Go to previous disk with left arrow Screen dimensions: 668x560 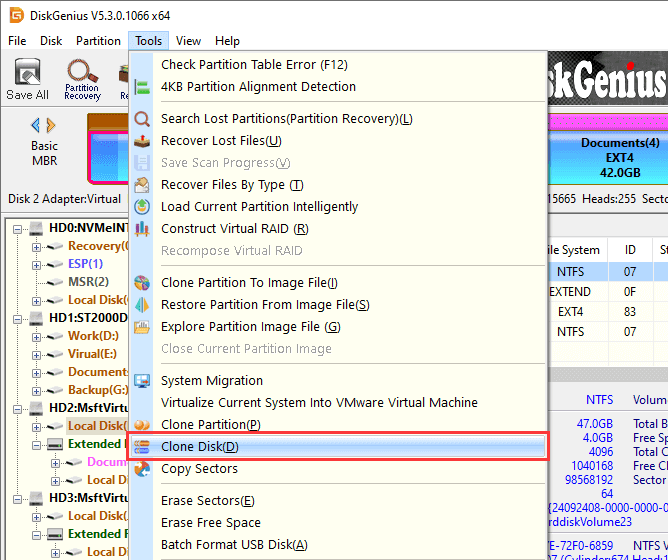coord(36,125)
